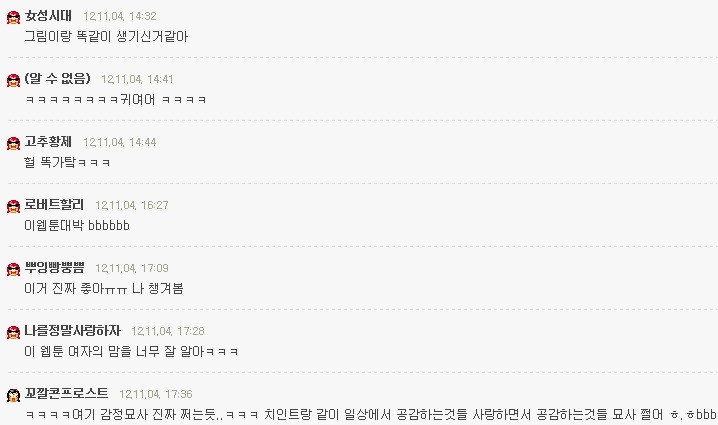
Task: Click comment text 그림이랑 똑같이 생기신거같아
Action: coord(106,37)
